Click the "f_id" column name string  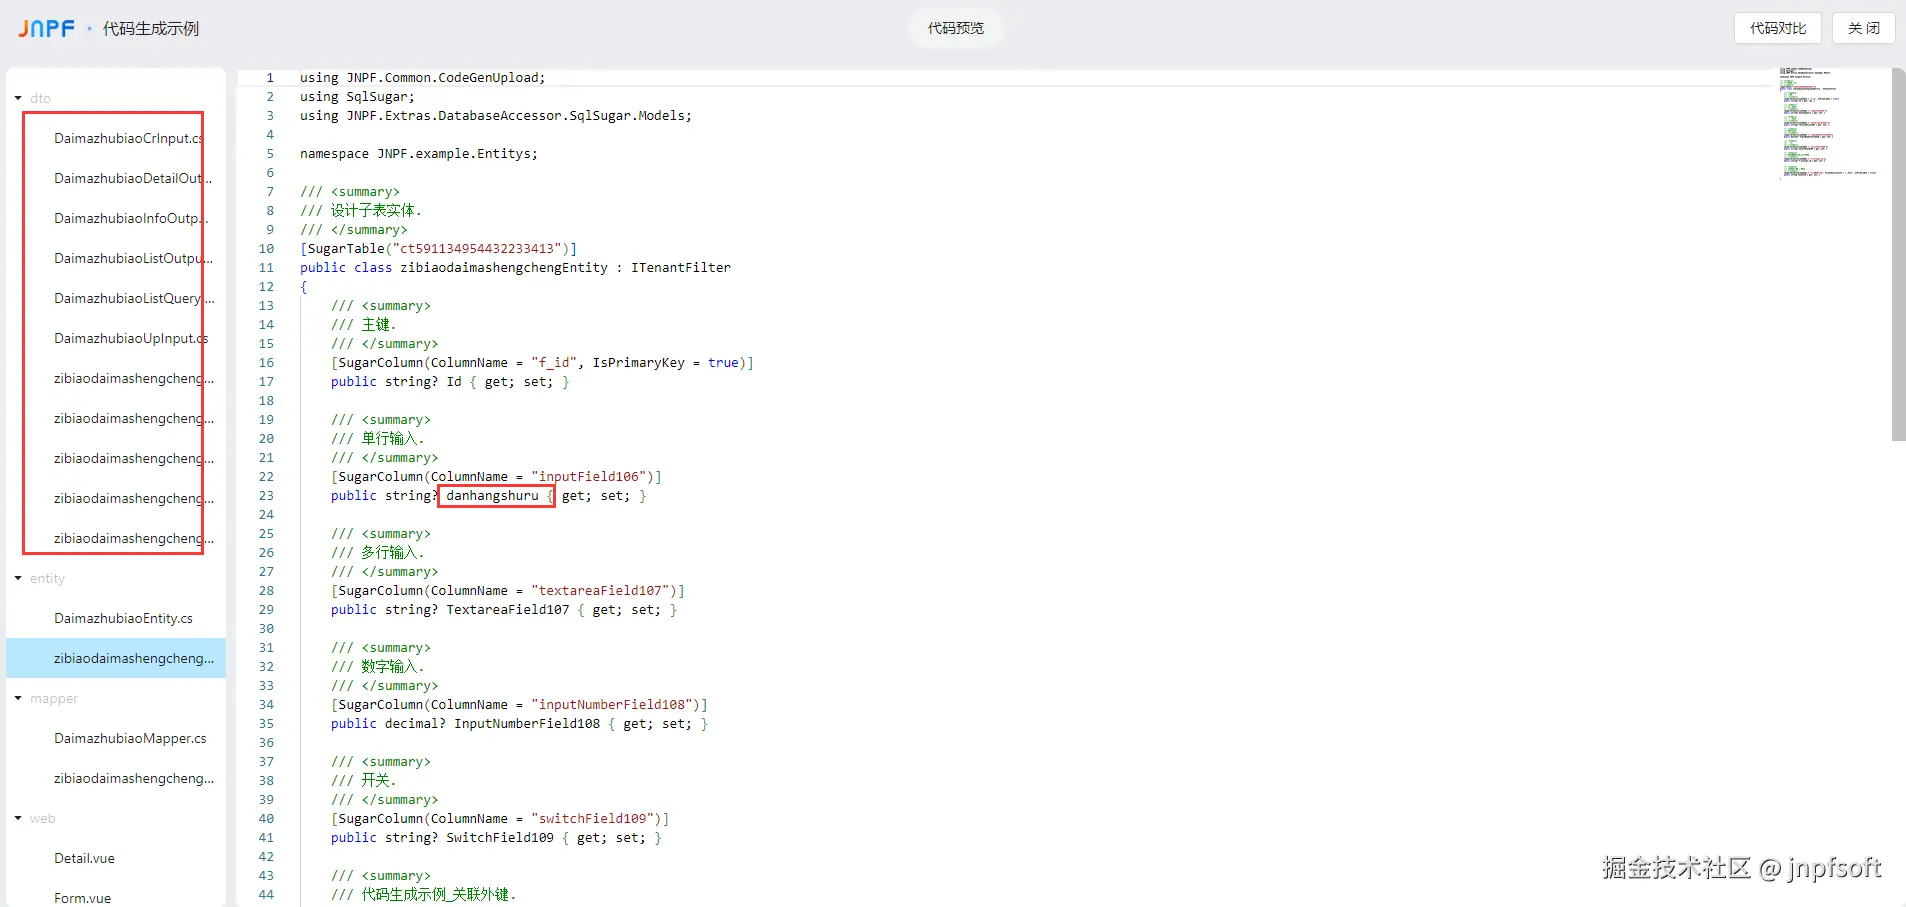pyautogui.click(x=554, y=363)
